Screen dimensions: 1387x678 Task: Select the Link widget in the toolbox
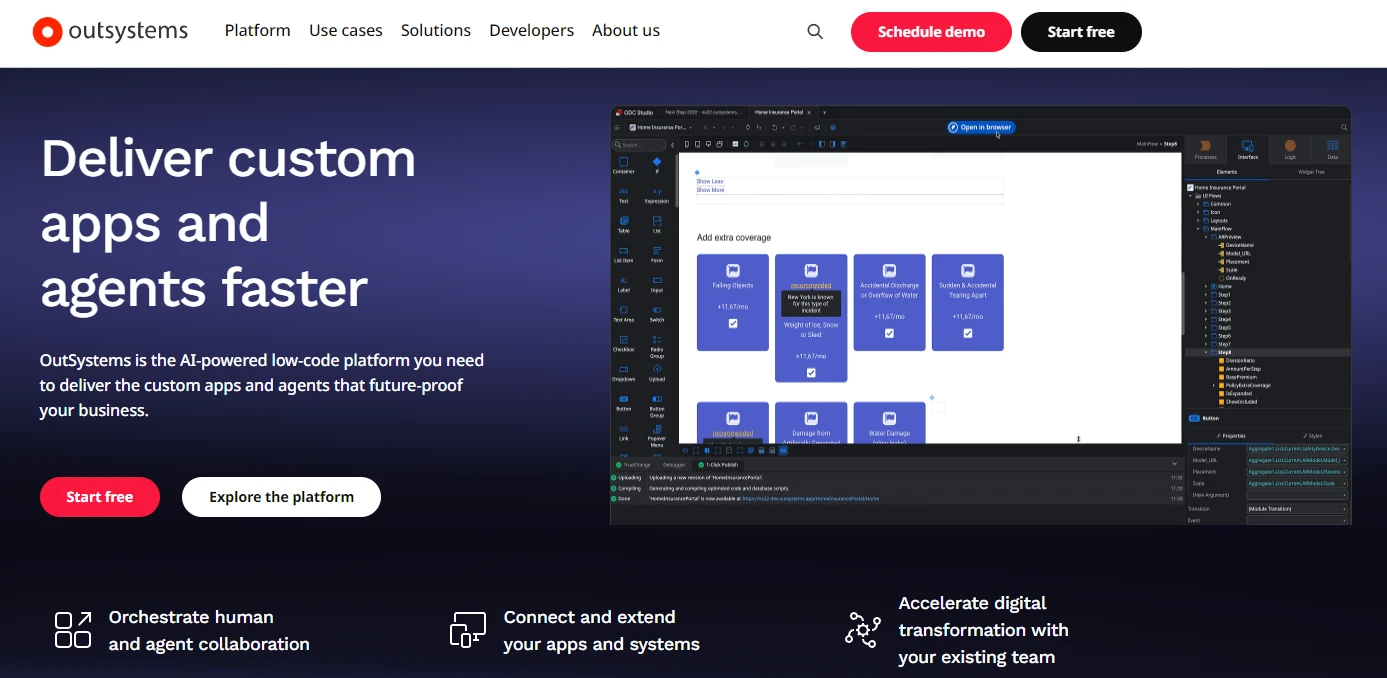pyautogui.click(x=624, y=432)
